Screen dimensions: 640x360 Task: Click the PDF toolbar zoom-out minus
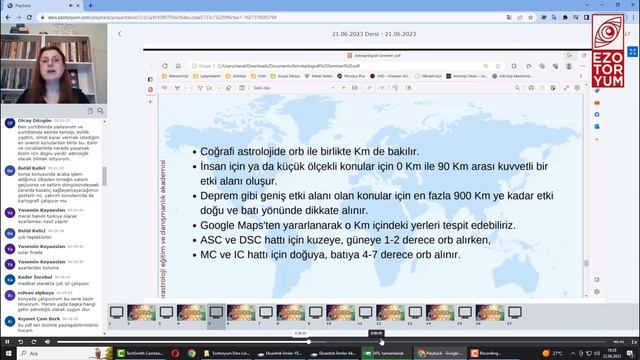tap(333, 88)
